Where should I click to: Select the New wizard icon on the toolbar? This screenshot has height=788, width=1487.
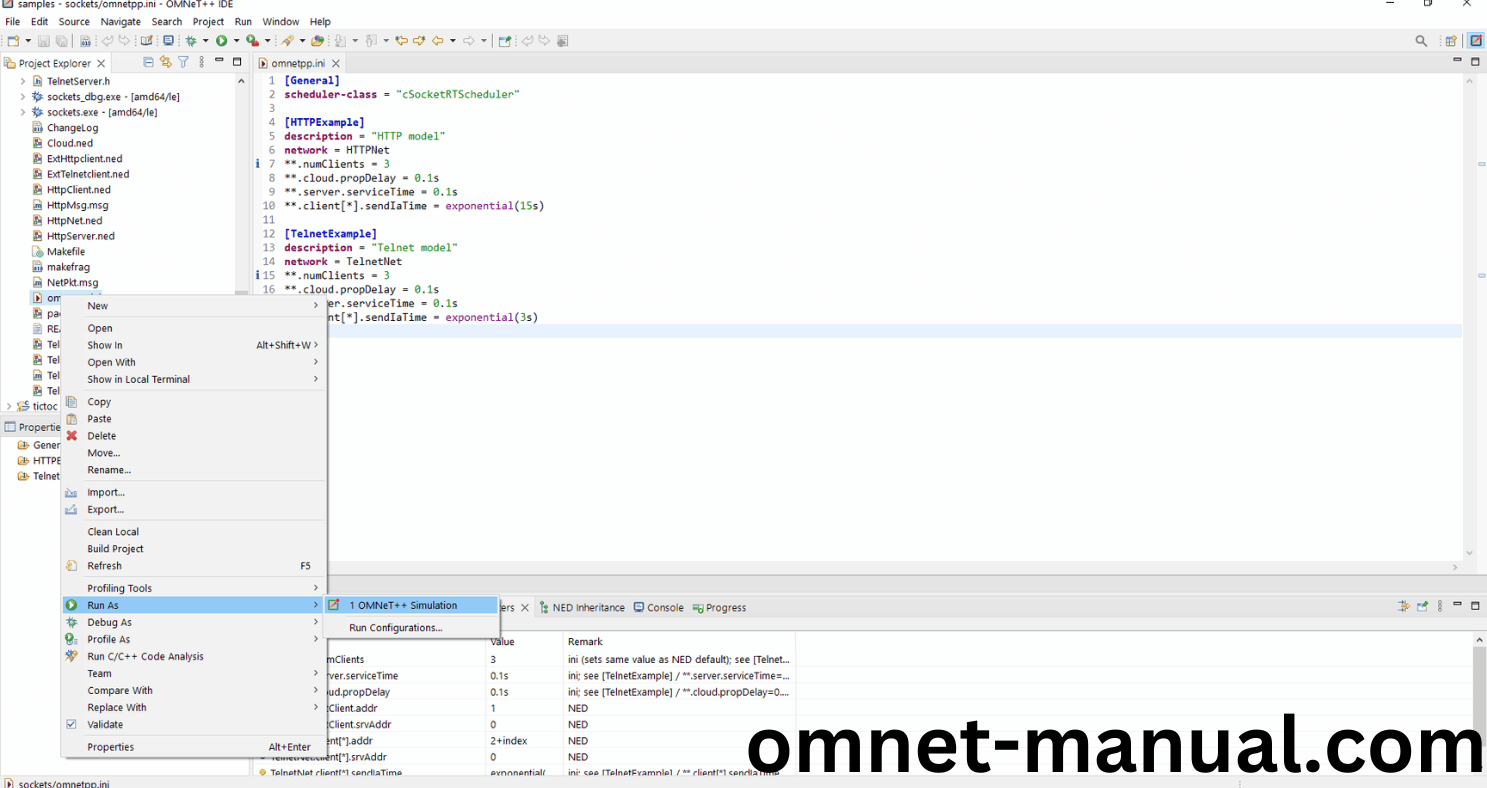tap(14, 40)
